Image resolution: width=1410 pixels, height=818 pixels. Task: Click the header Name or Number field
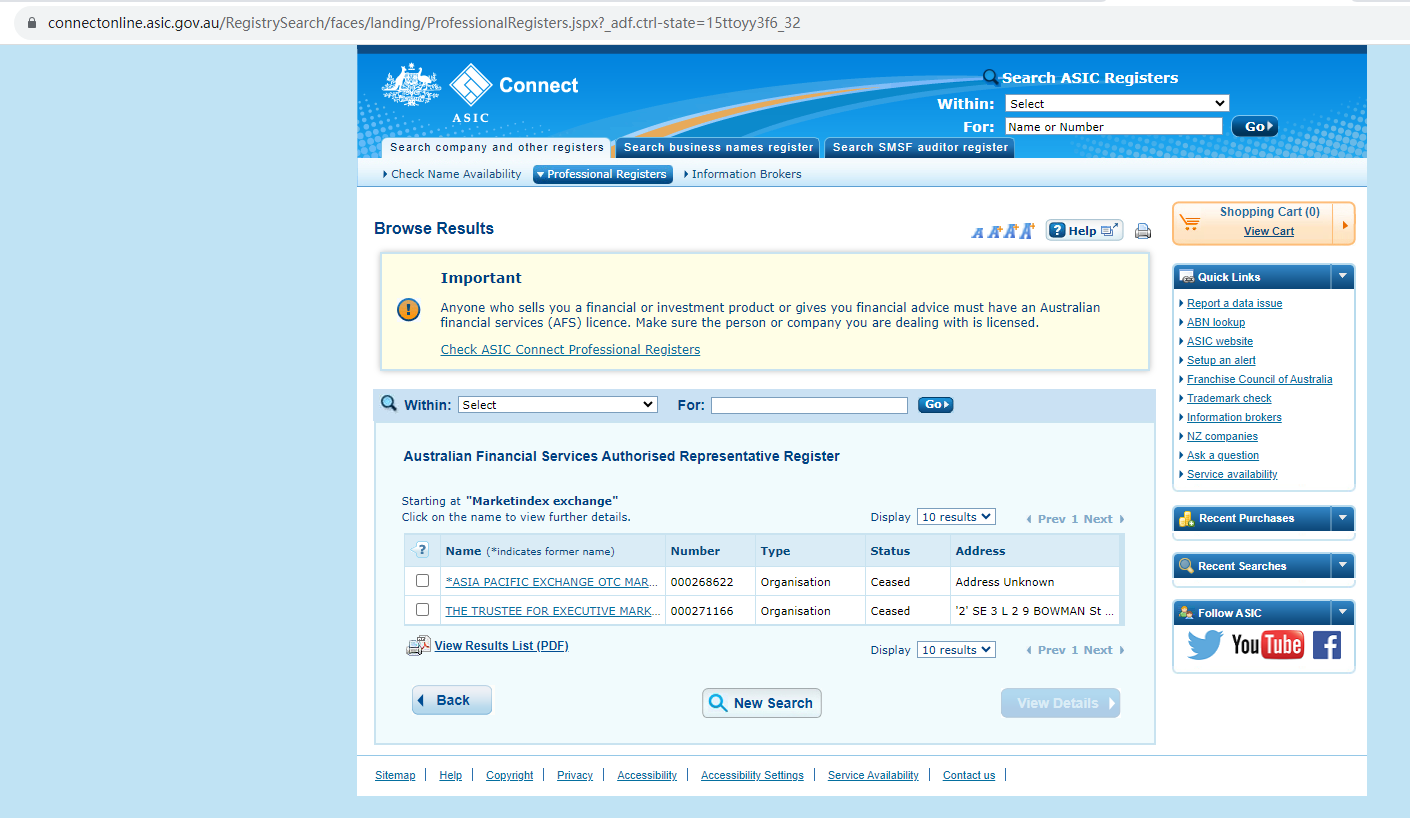(1113, 127)
